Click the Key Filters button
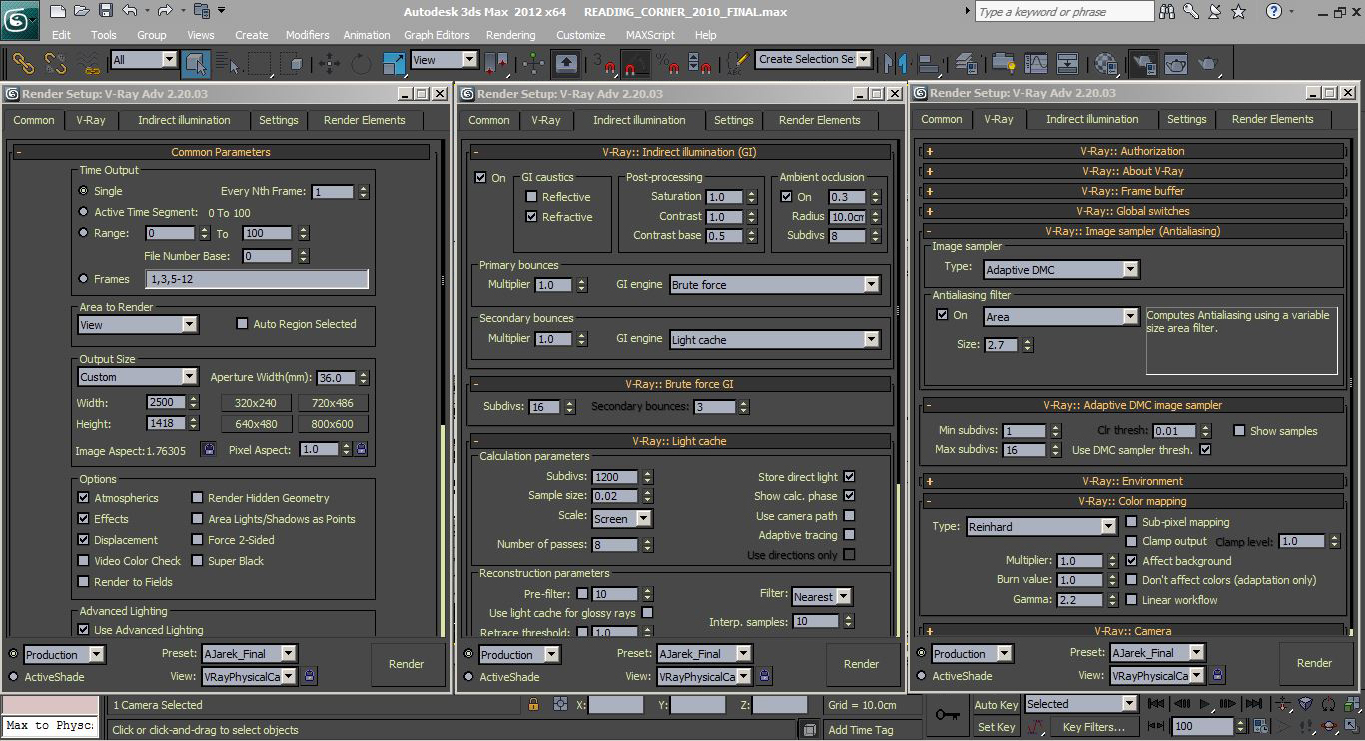Screen dimensions: 1365x741 point(1095,727)
